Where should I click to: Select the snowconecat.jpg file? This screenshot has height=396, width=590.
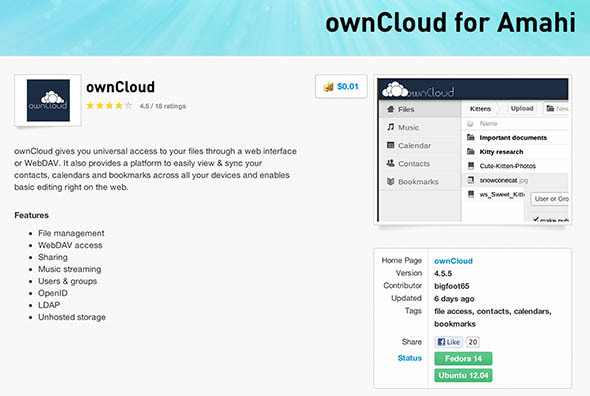tap(504, 180)
